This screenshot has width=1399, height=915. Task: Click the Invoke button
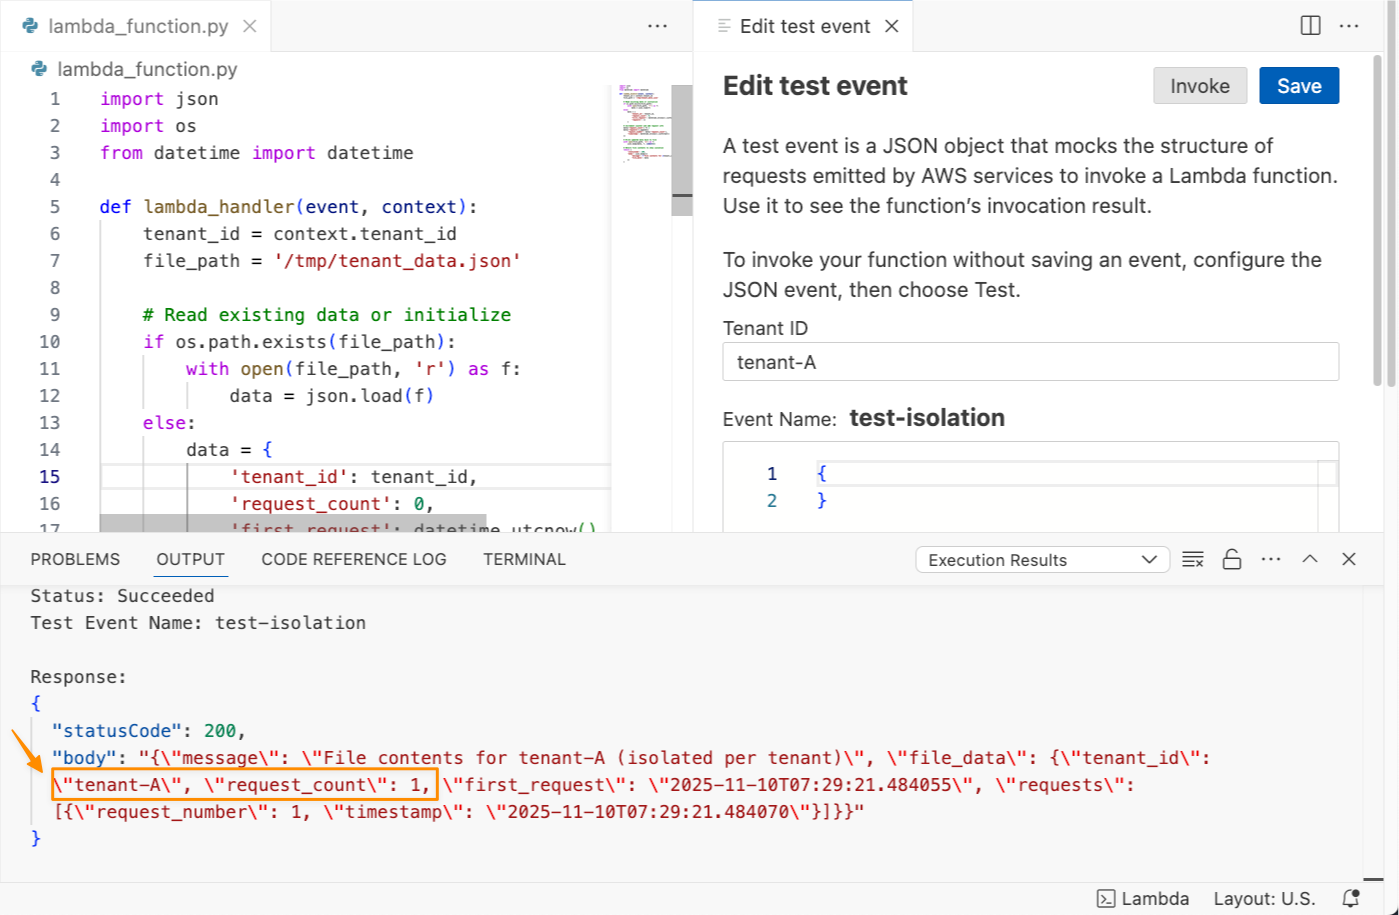(1200, 86)
